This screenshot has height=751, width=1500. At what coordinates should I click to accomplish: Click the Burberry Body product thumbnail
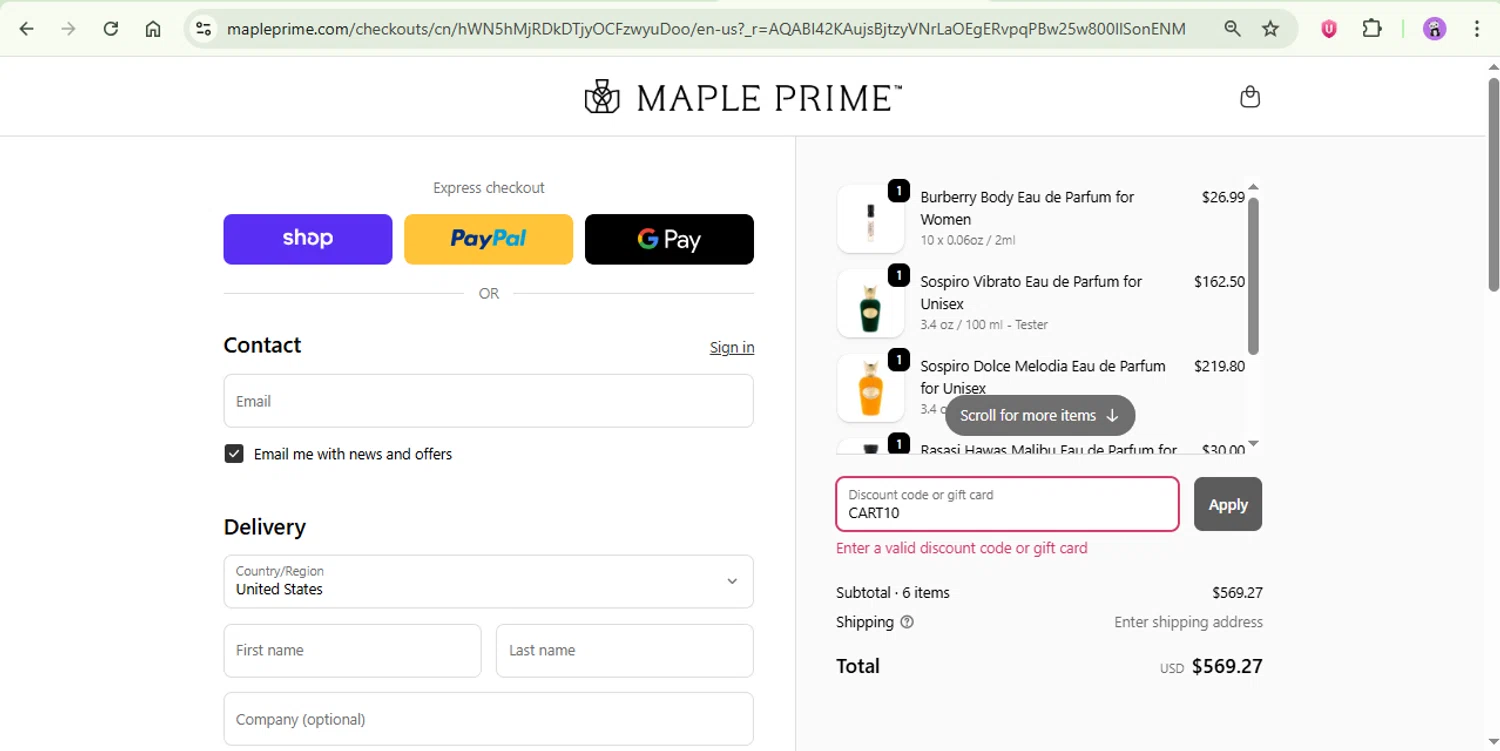pyautogui.click(x=871, y=219)
